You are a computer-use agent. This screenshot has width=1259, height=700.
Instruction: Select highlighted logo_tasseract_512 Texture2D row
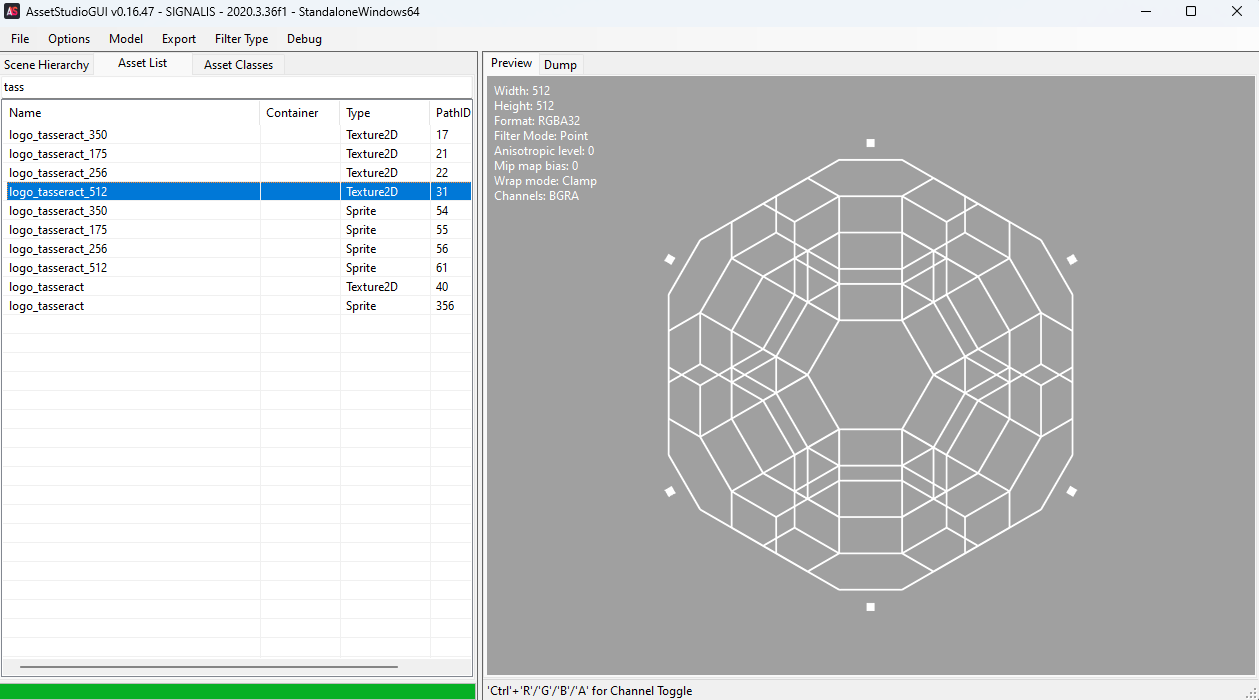237,192
